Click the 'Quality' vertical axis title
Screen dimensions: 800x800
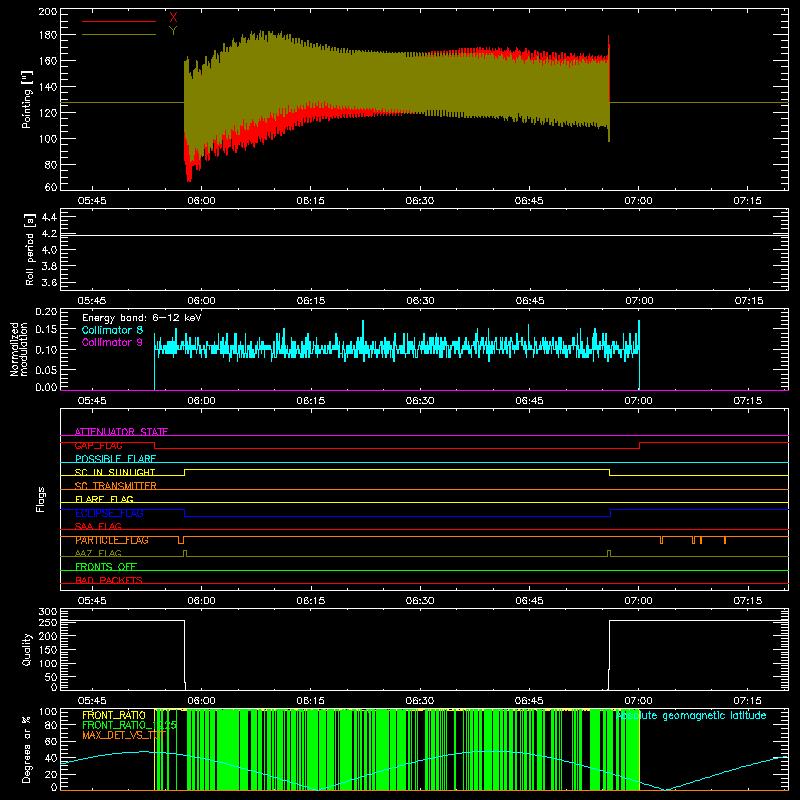coord(27,649)
